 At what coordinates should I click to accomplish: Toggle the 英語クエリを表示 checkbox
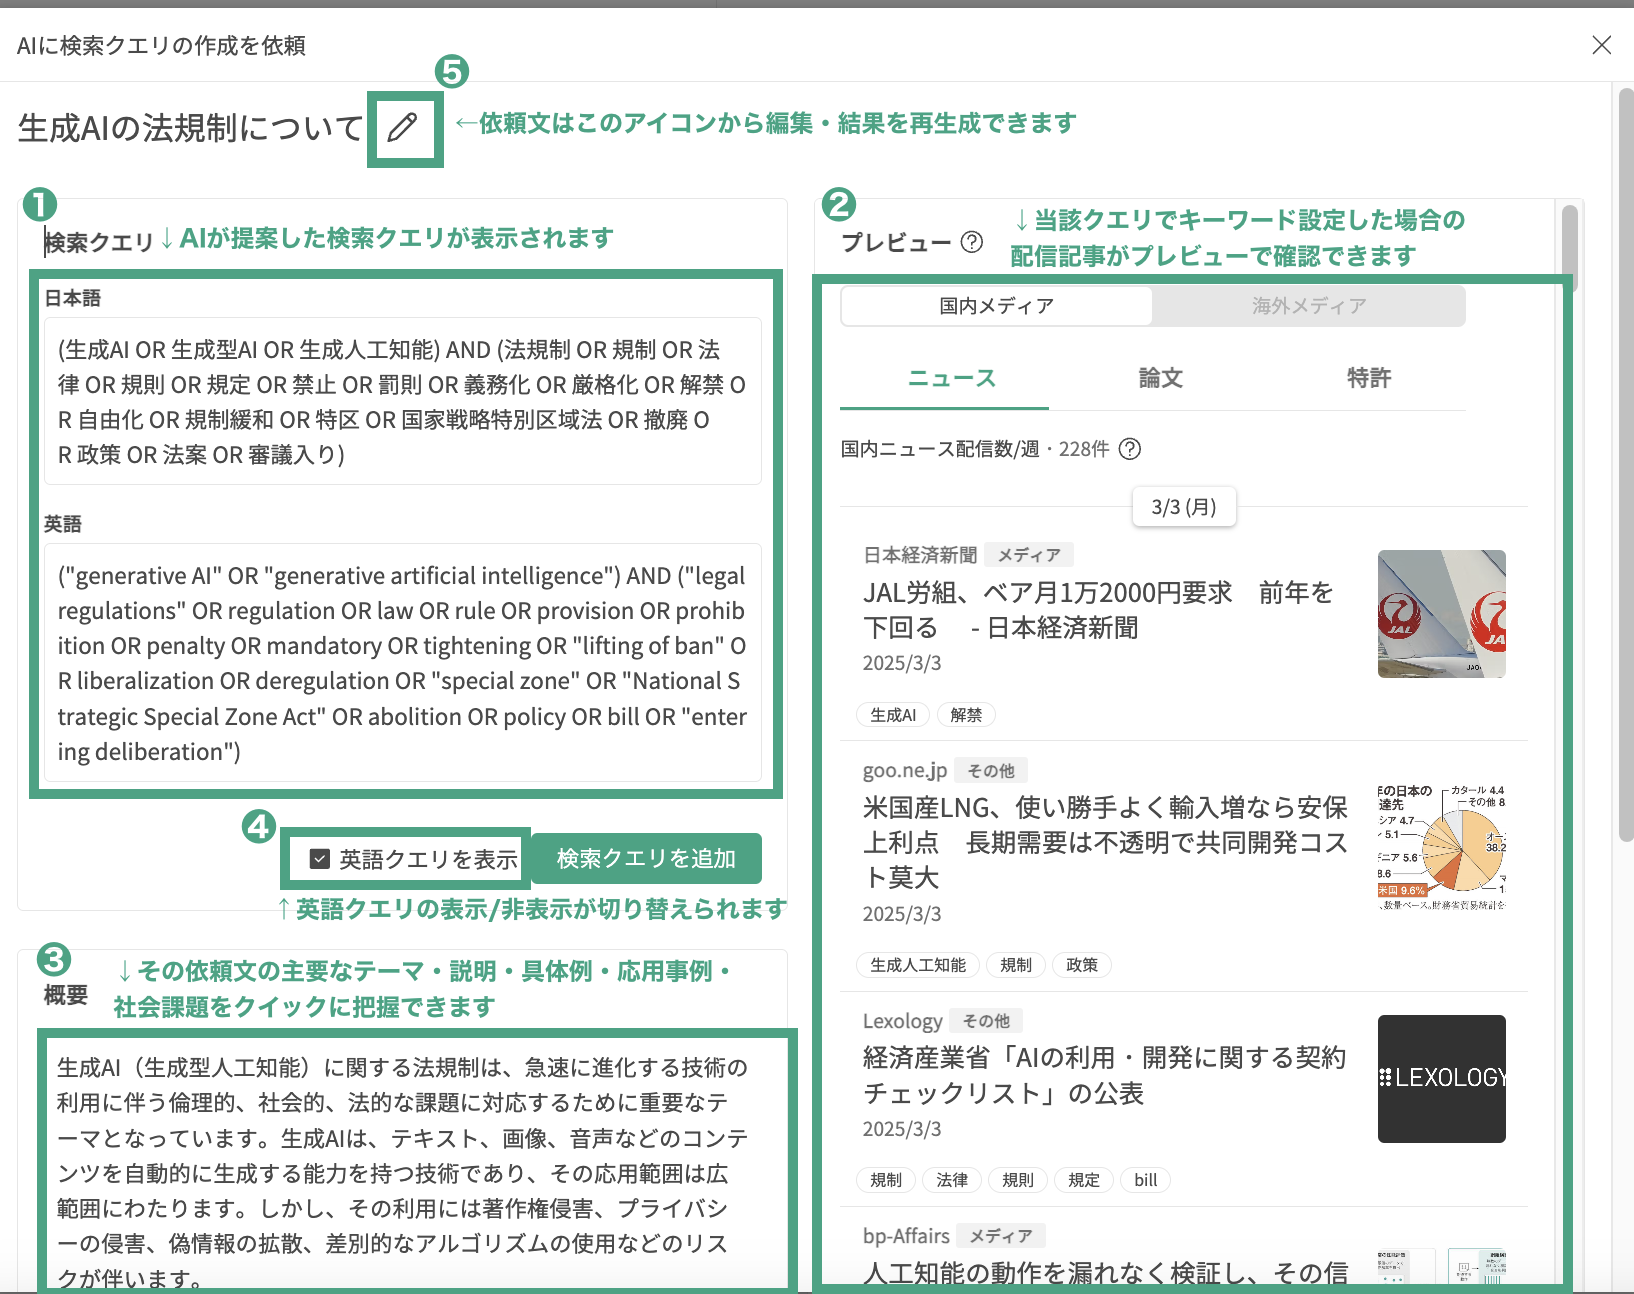coord(320,859)
